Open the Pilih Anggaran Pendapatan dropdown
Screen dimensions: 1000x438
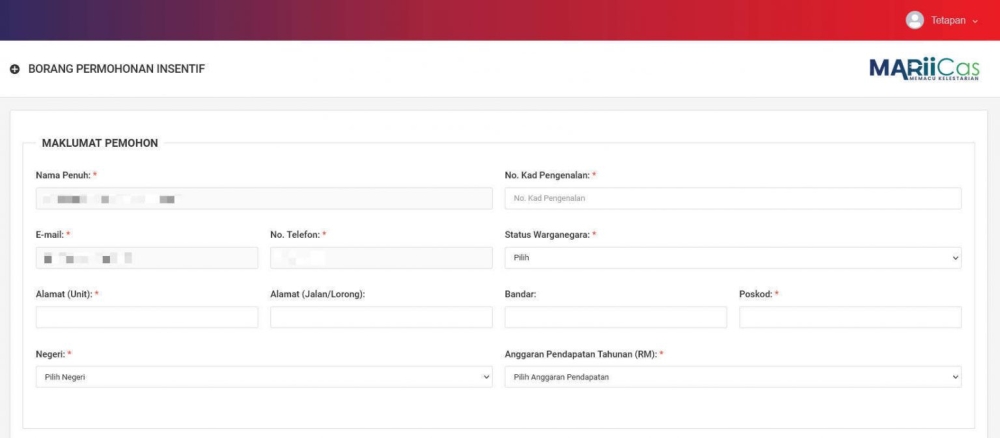click(x=732, y=377)
